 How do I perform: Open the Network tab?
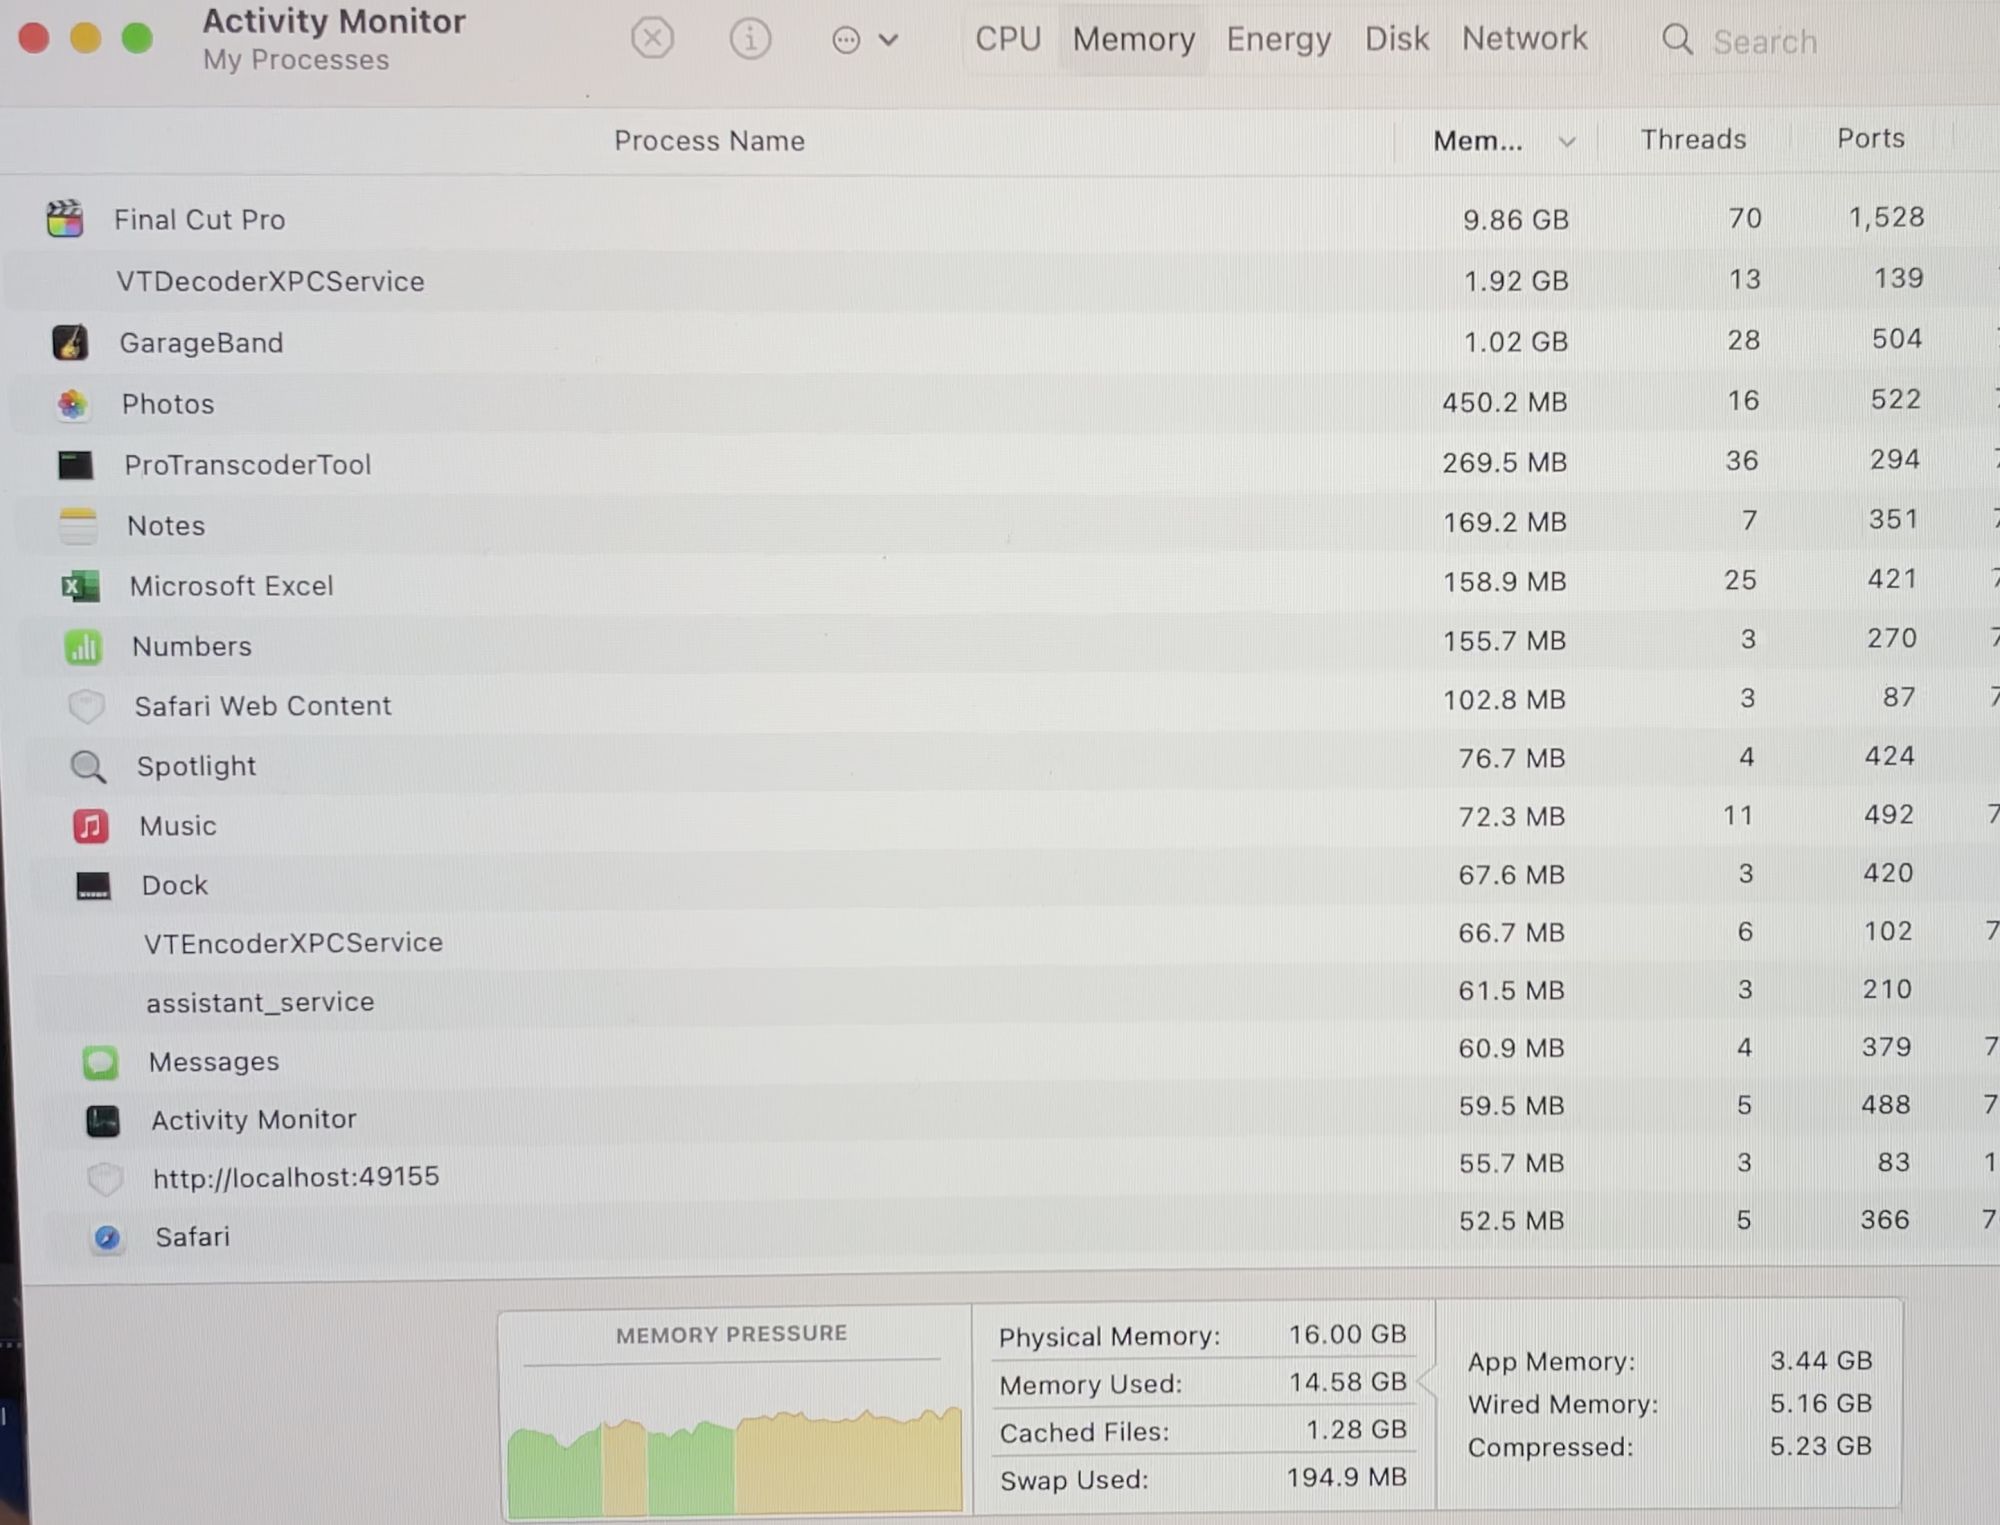pos(1524,38)
